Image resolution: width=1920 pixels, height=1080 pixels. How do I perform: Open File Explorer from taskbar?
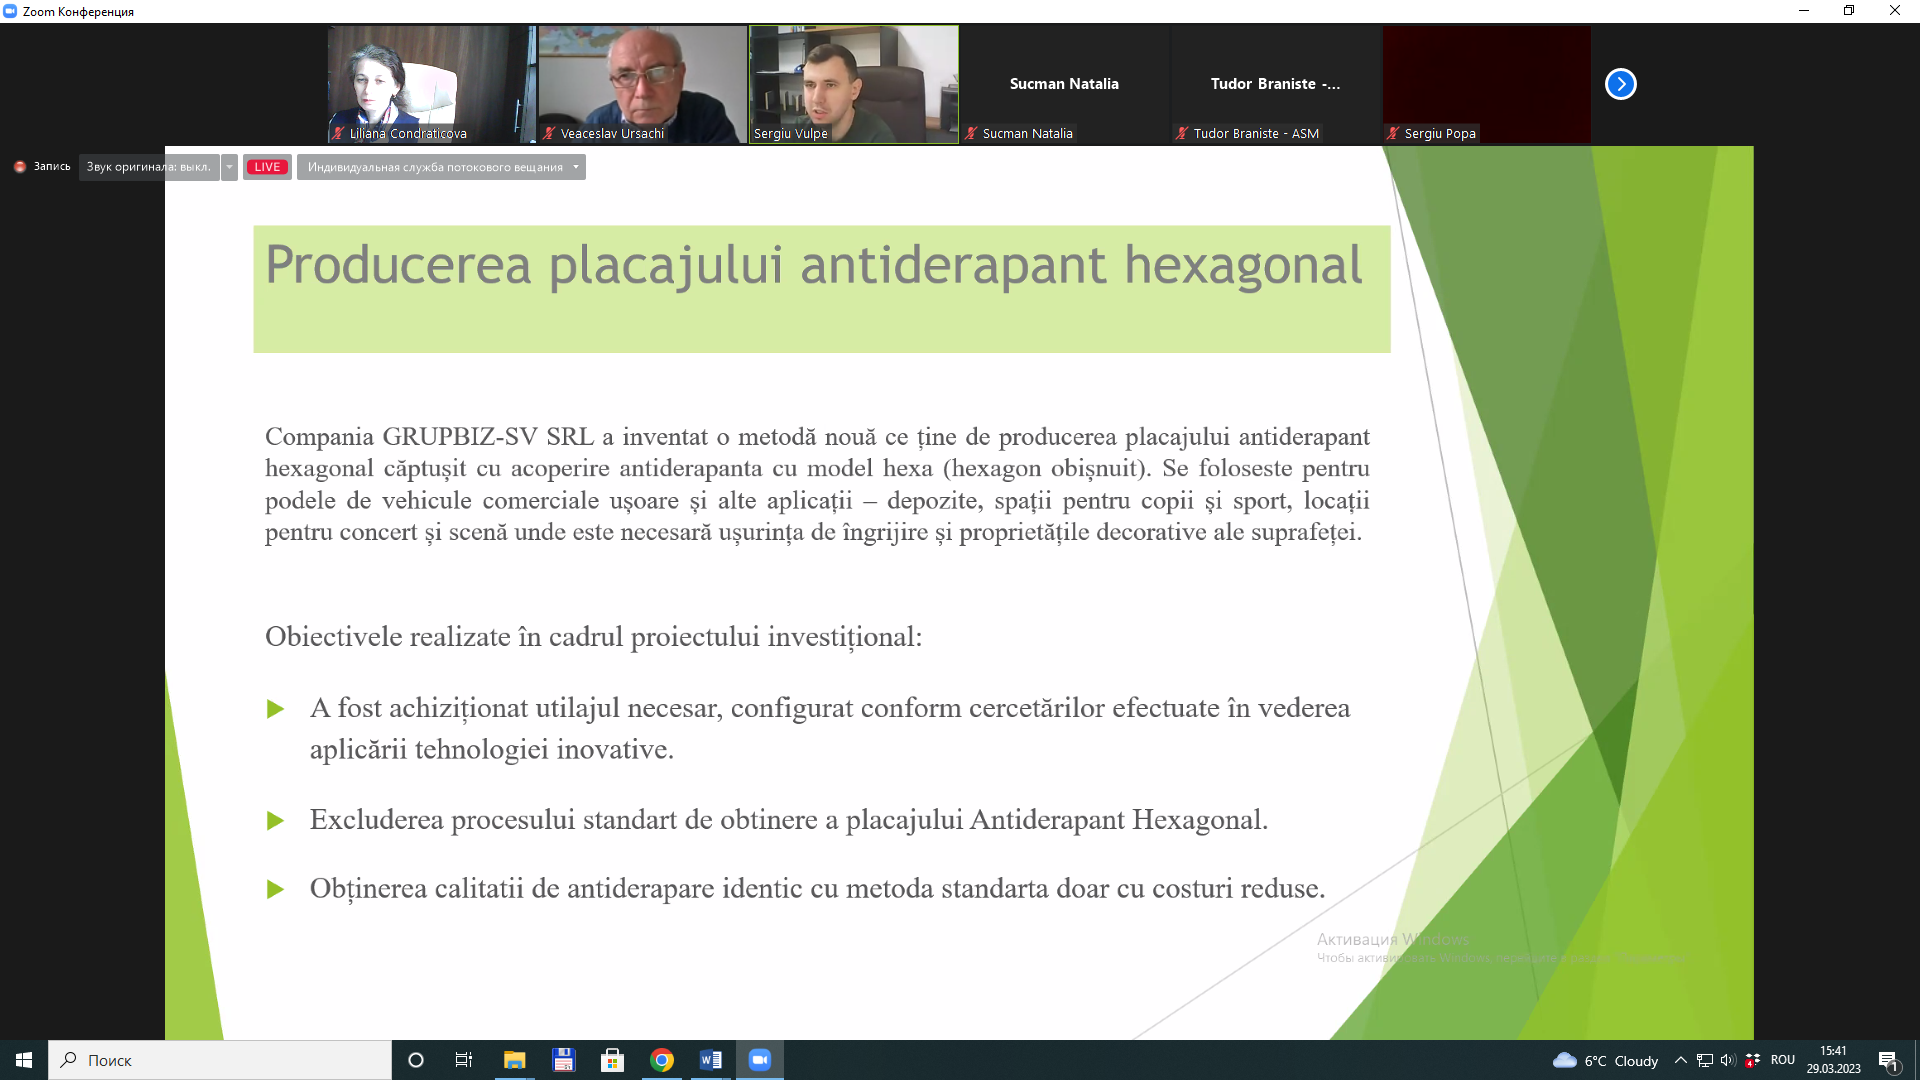click(x=514, y=1060)
